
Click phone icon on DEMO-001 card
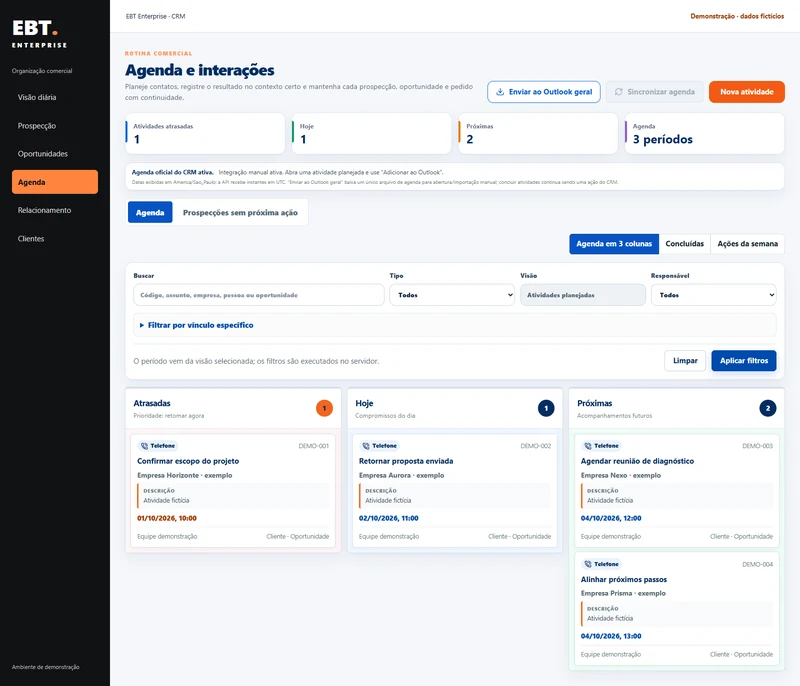(144, 446)
